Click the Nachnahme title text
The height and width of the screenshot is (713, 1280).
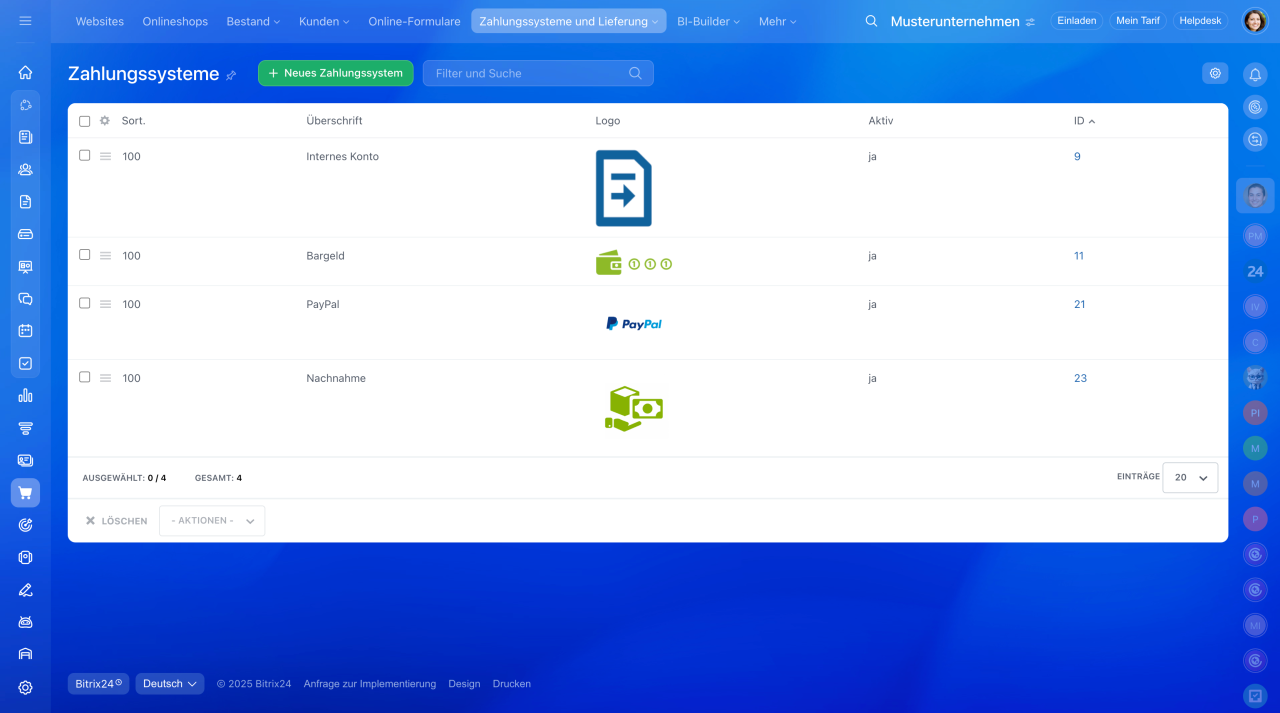[336, 378]
